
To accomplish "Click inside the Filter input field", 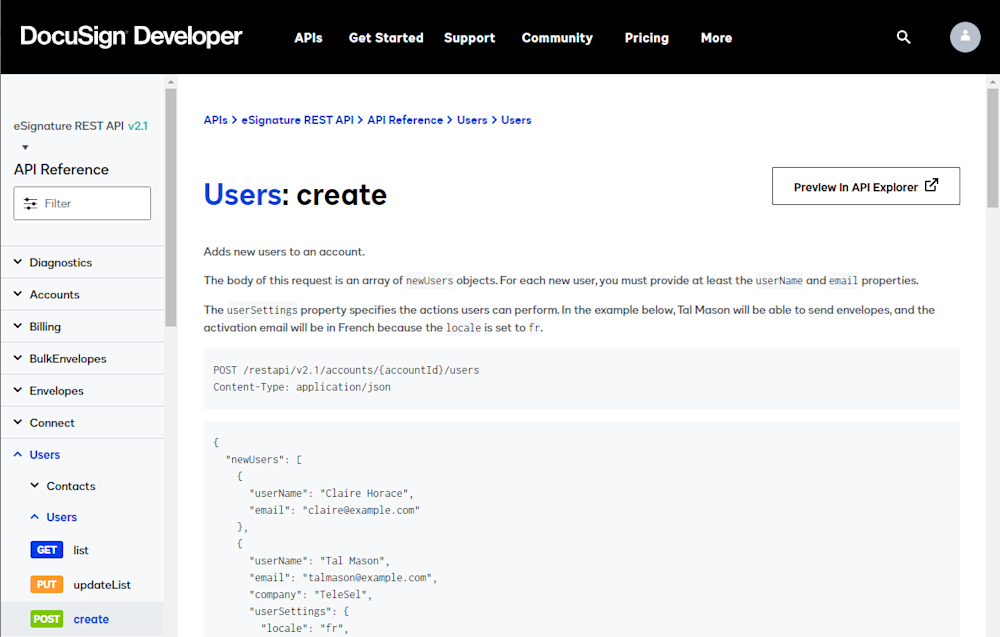I will pyautogui.click(x=90, y=203).
